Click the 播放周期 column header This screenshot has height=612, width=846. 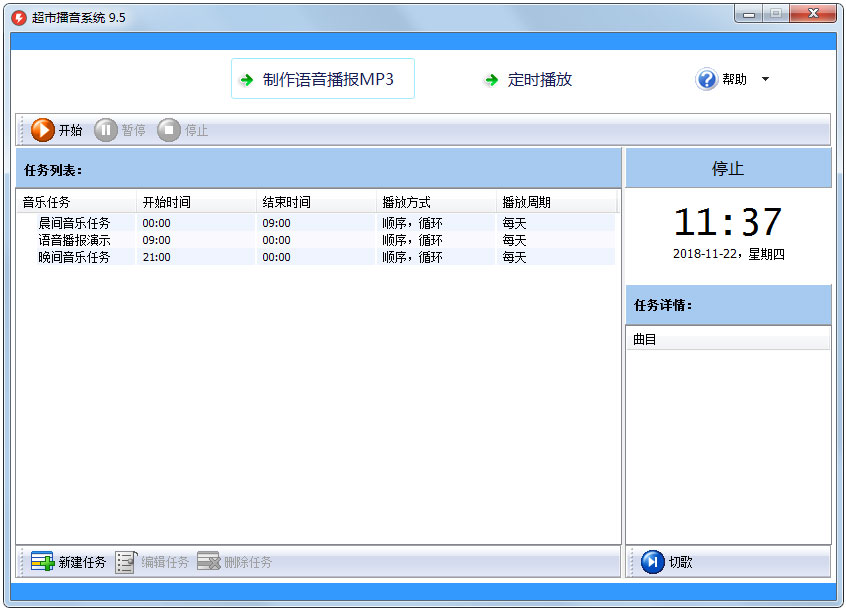[556, 202]
